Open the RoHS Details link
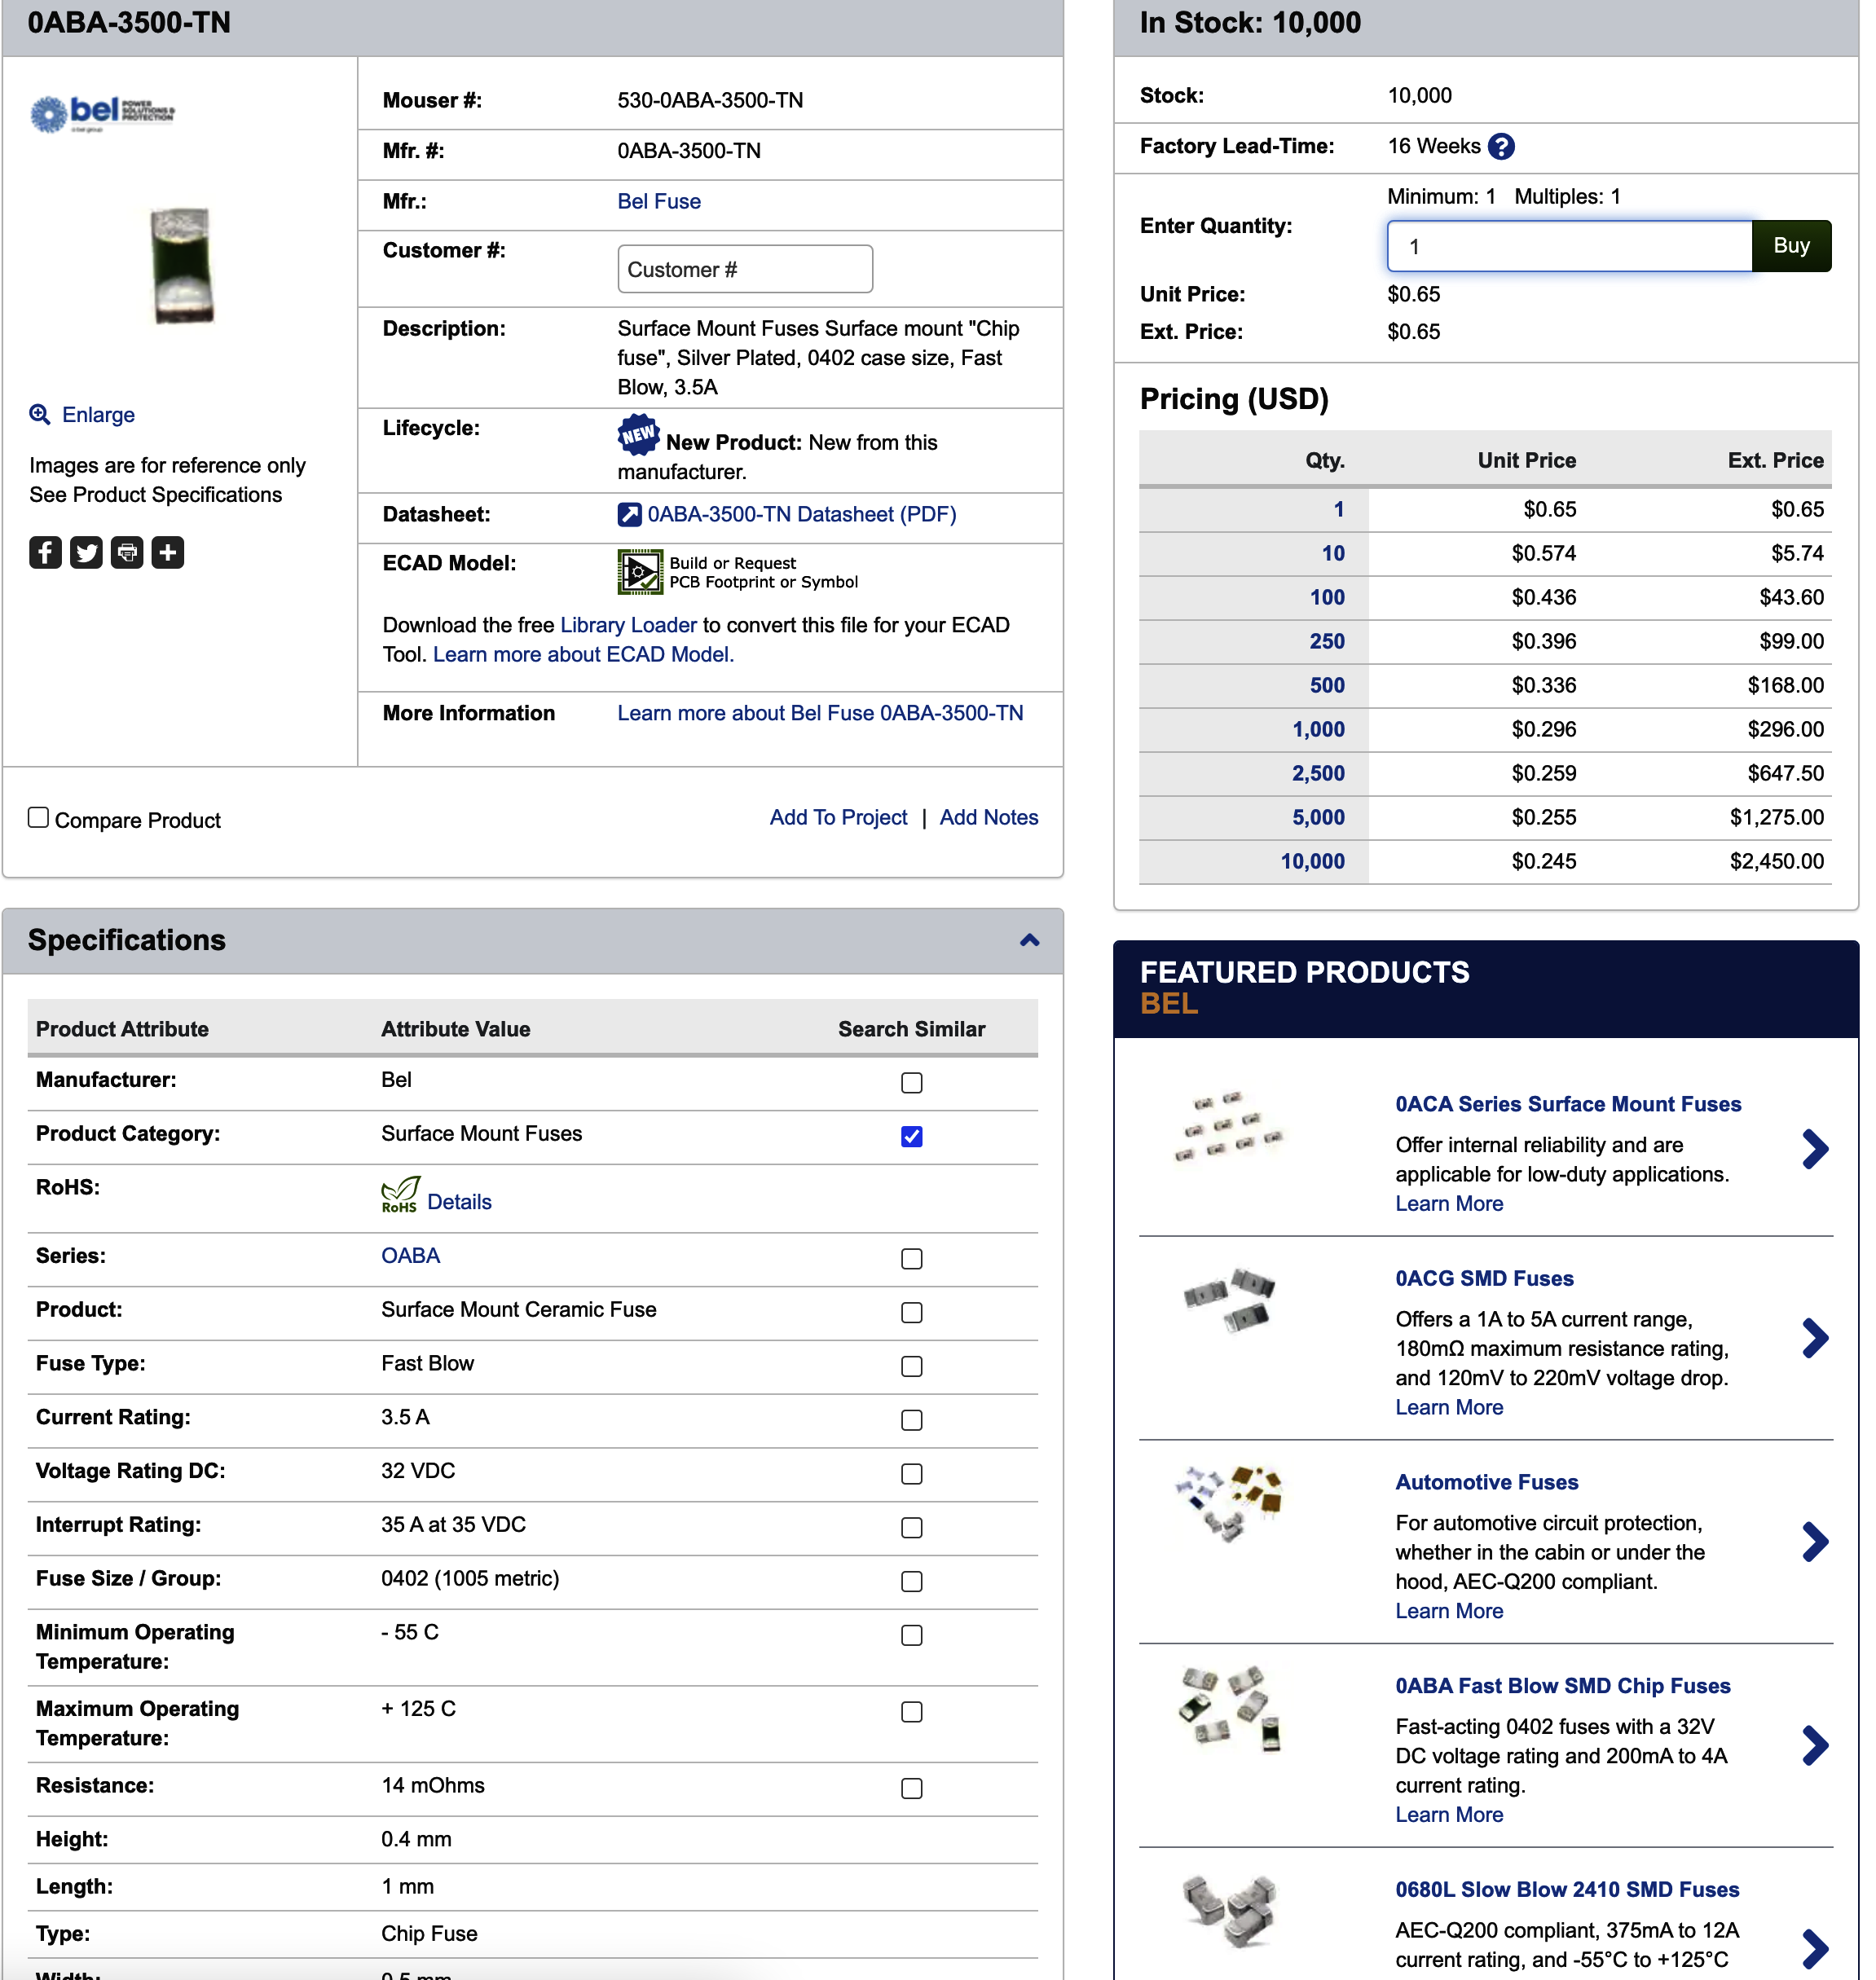Viewport: 1876px width, 1980px height. [459, 1202]
